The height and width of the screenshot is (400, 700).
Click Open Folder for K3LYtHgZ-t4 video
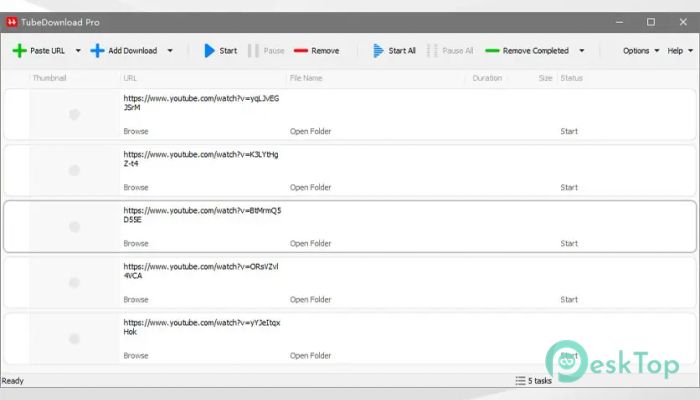click(310, 188)
